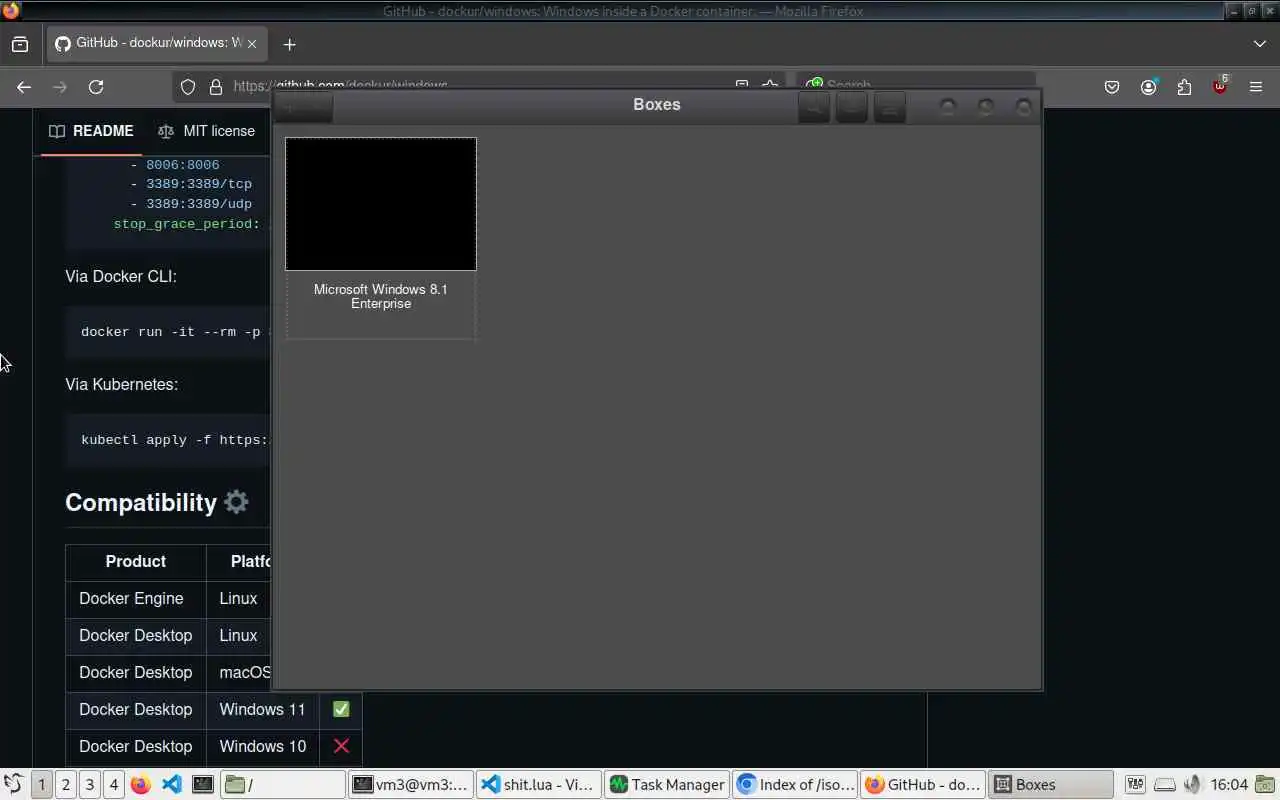Switch to the README tab on GitHub

click(91, 131)
